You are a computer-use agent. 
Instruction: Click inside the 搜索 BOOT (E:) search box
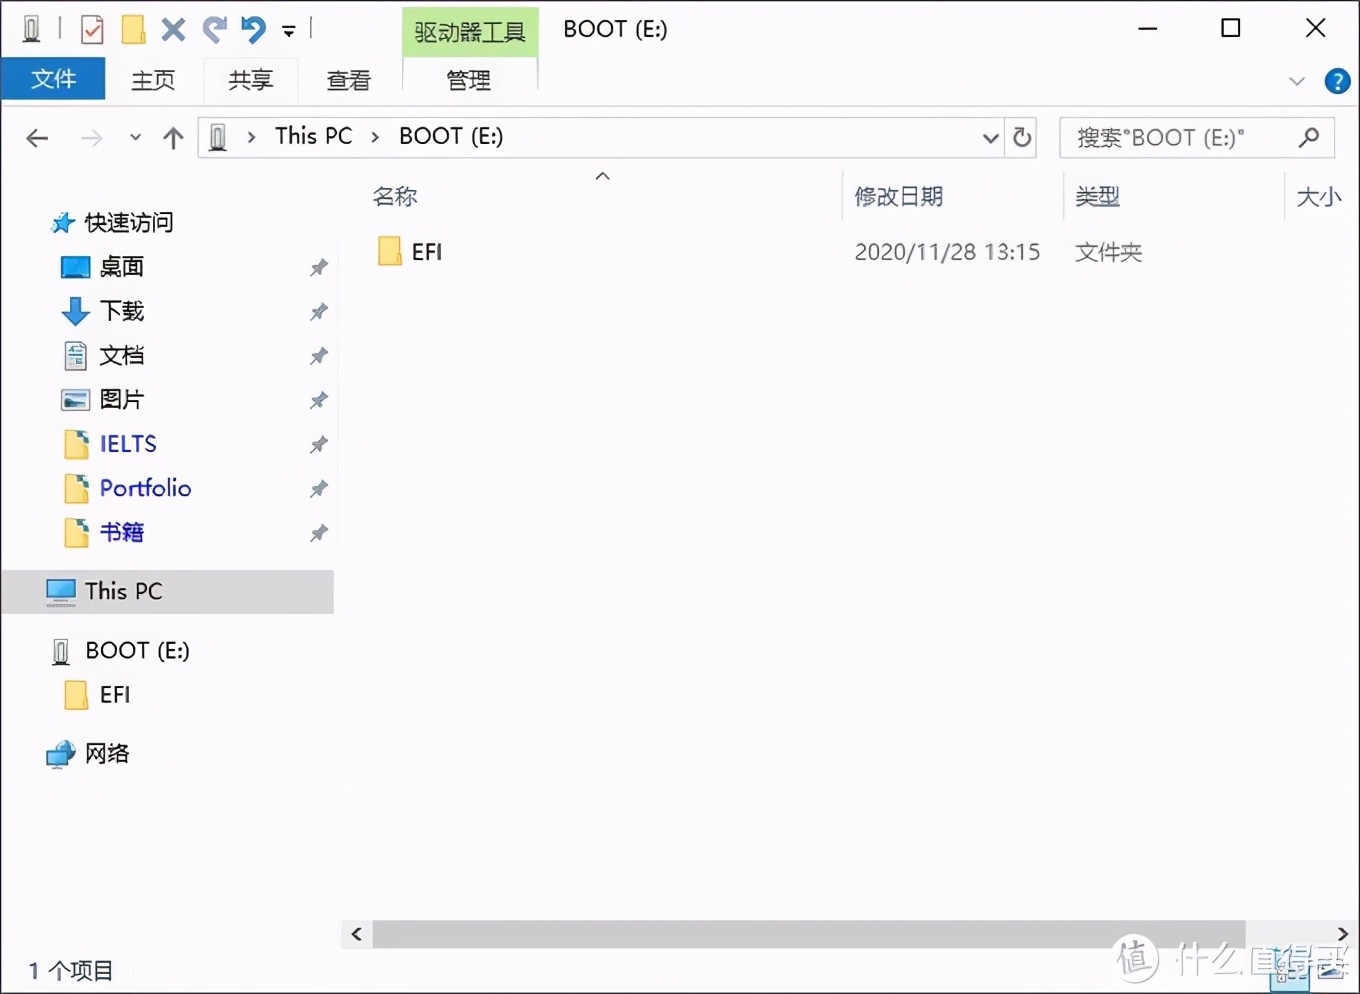pyautogui.click(x=1180, y=138)
